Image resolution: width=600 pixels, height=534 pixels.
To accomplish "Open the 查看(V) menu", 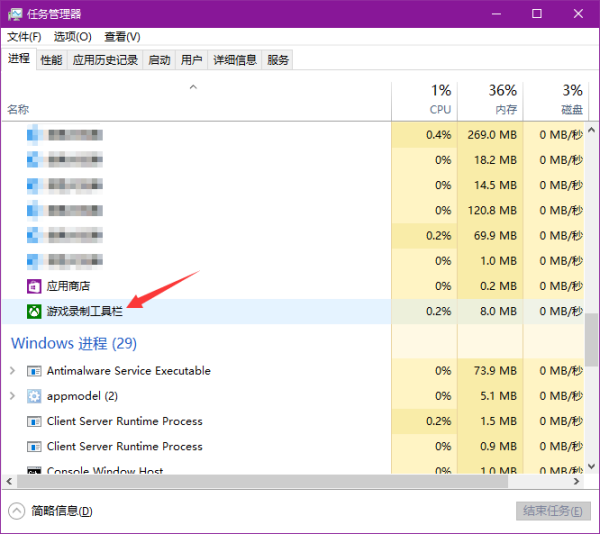I will click(122, 37).
